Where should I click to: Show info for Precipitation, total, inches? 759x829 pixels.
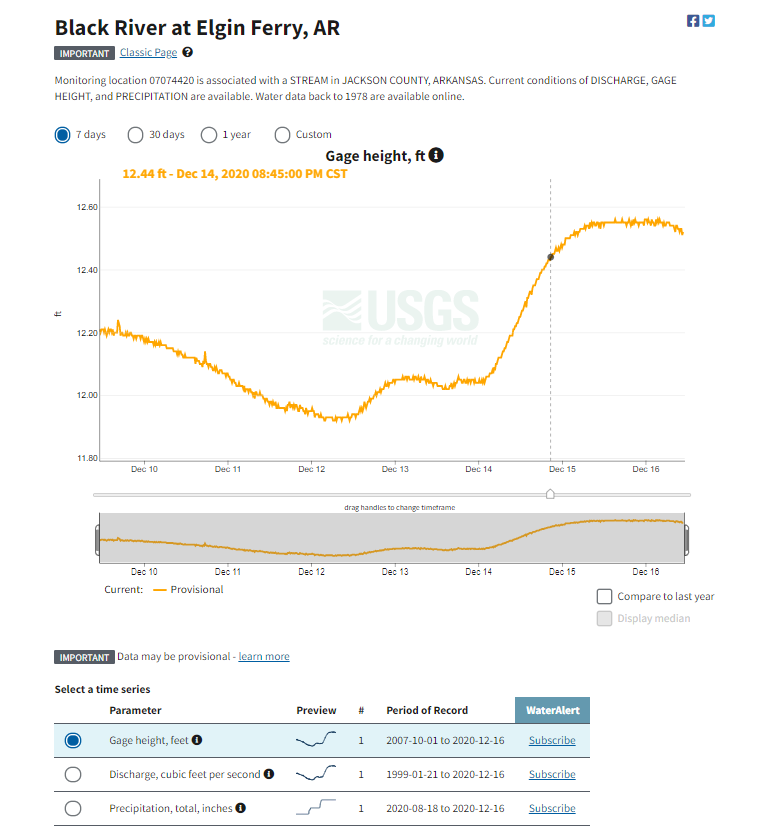pos(240,807)
